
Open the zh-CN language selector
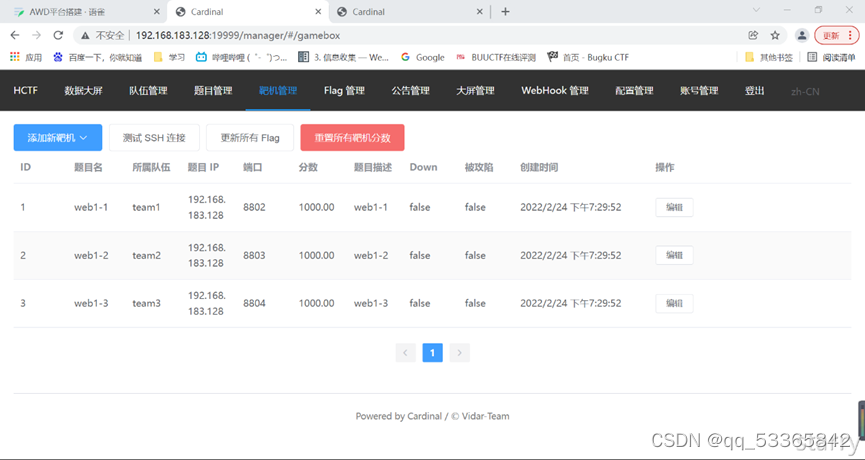coord(805,92)
